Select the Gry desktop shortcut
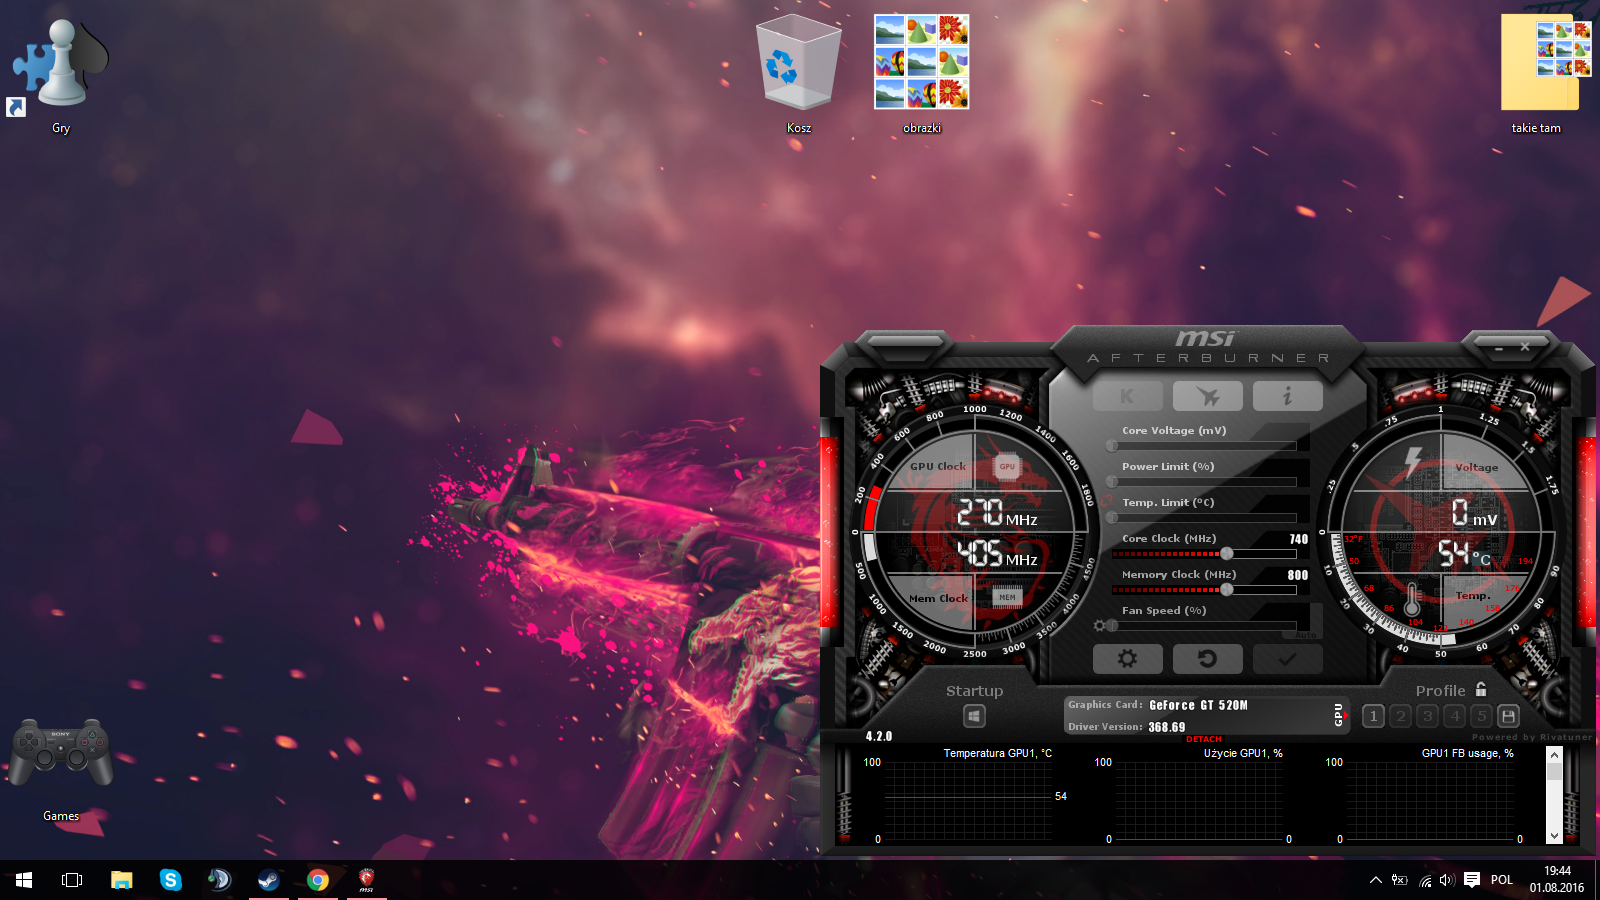This screenshot has width=1600, height=900. point(61,75)
